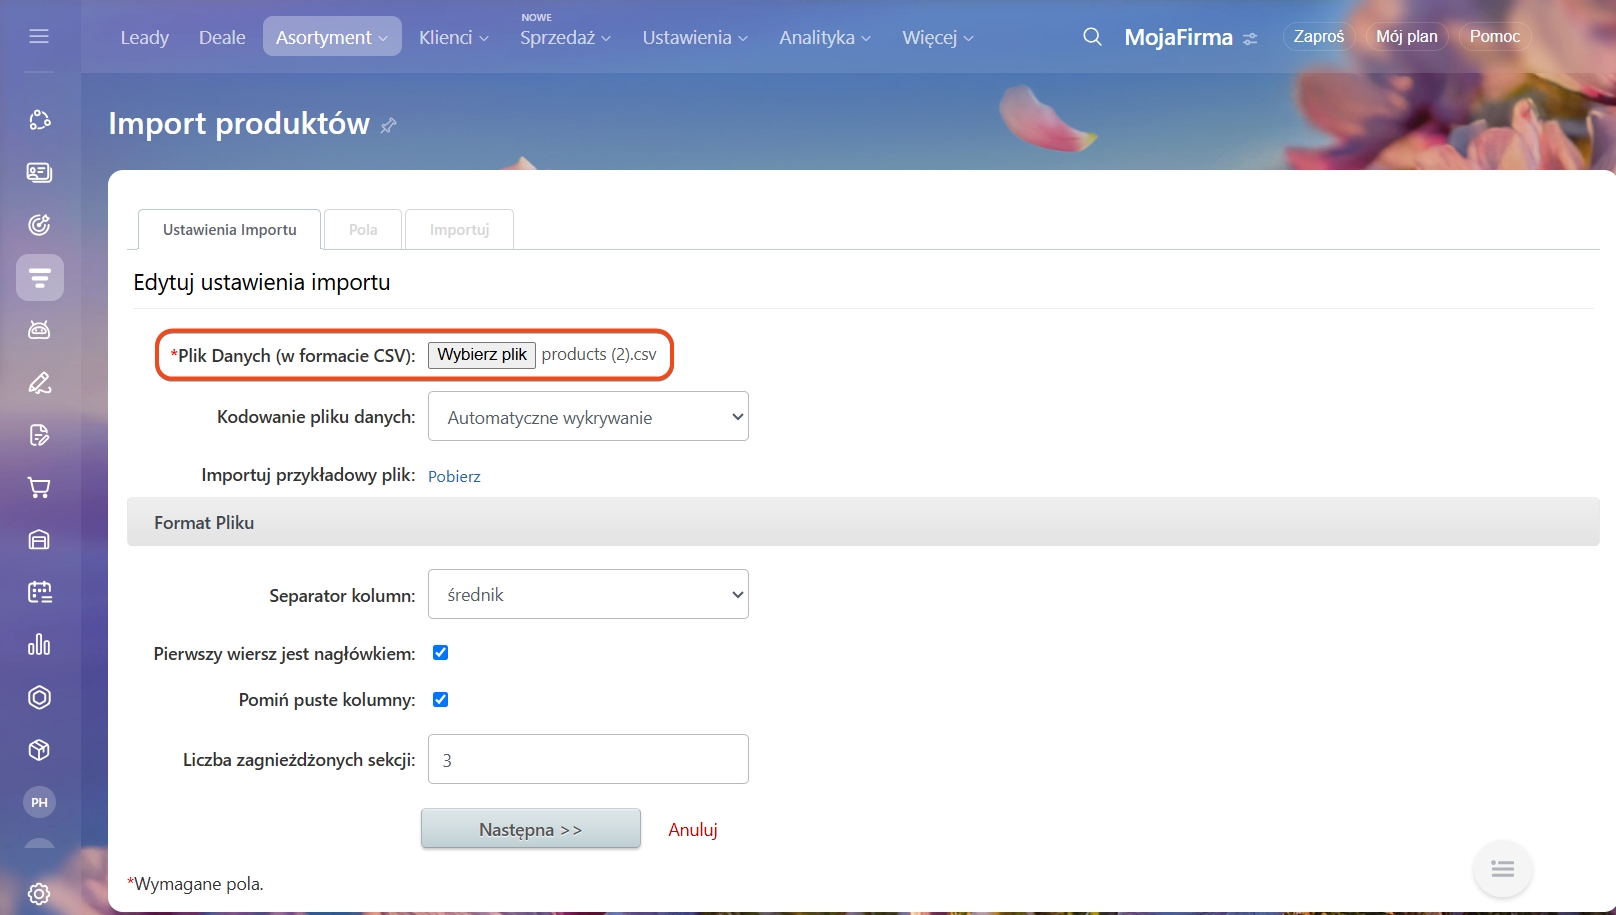Open the bar chart analytics sidebar icon
Image resolution: width=1616 pixels, height=915 pixels.
pyautogui.click(x=39, y=645)
